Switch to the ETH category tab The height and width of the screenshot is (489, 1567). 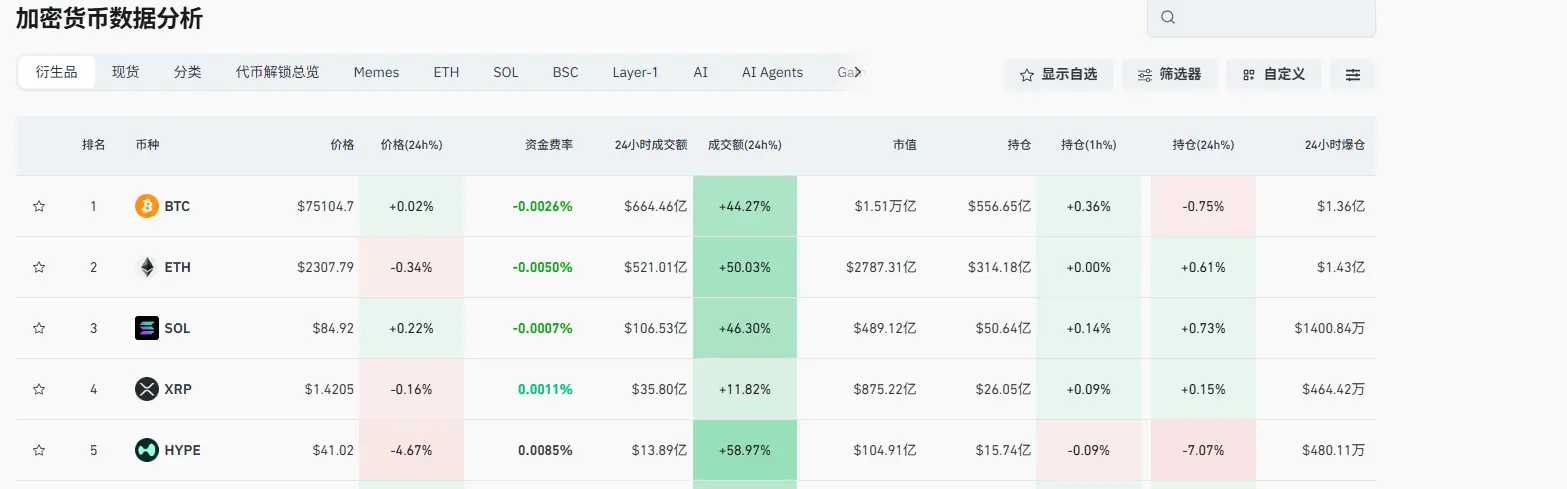447,72
